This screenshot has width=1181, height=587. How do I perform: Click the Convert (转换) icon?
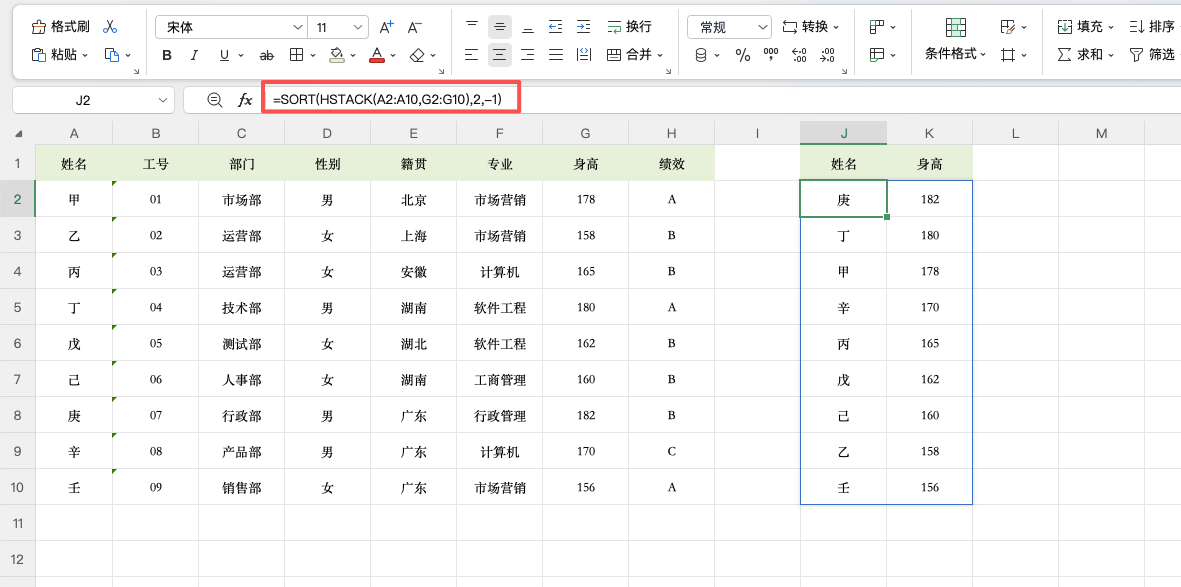(x=789, y=27)
